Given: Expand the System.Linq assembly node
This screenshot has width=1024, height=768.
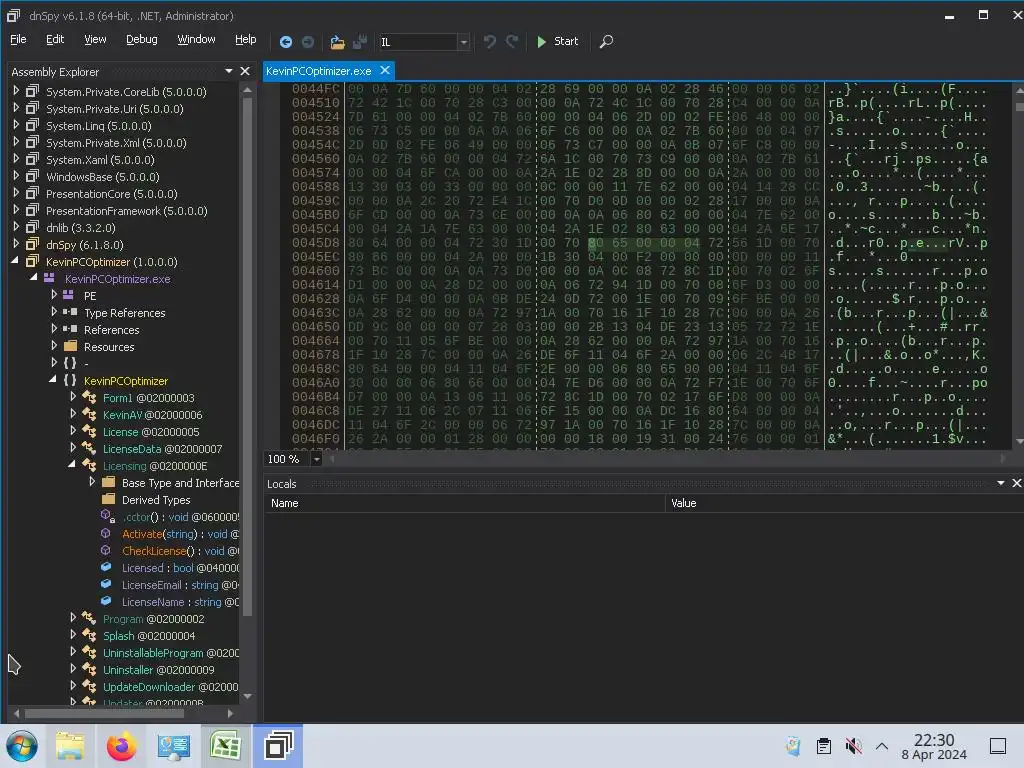Looking at the screenshot, I should [16, 125].
